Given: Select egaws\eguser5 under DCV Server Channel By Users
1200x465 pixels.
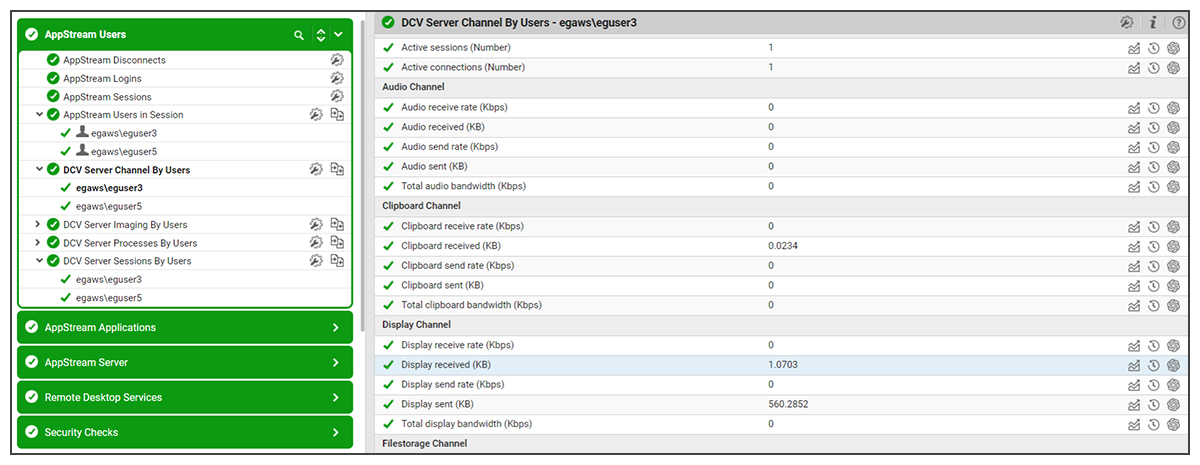Looking at the screenshot, I should coord(108,206).
